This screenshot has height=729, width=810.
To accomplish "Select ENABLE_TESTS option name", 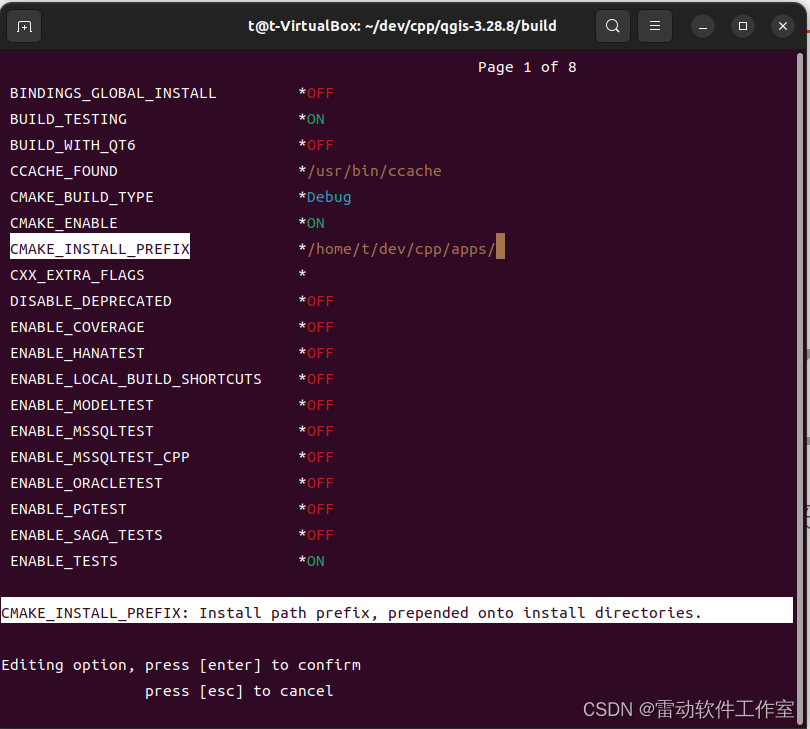I will point(64,562).
